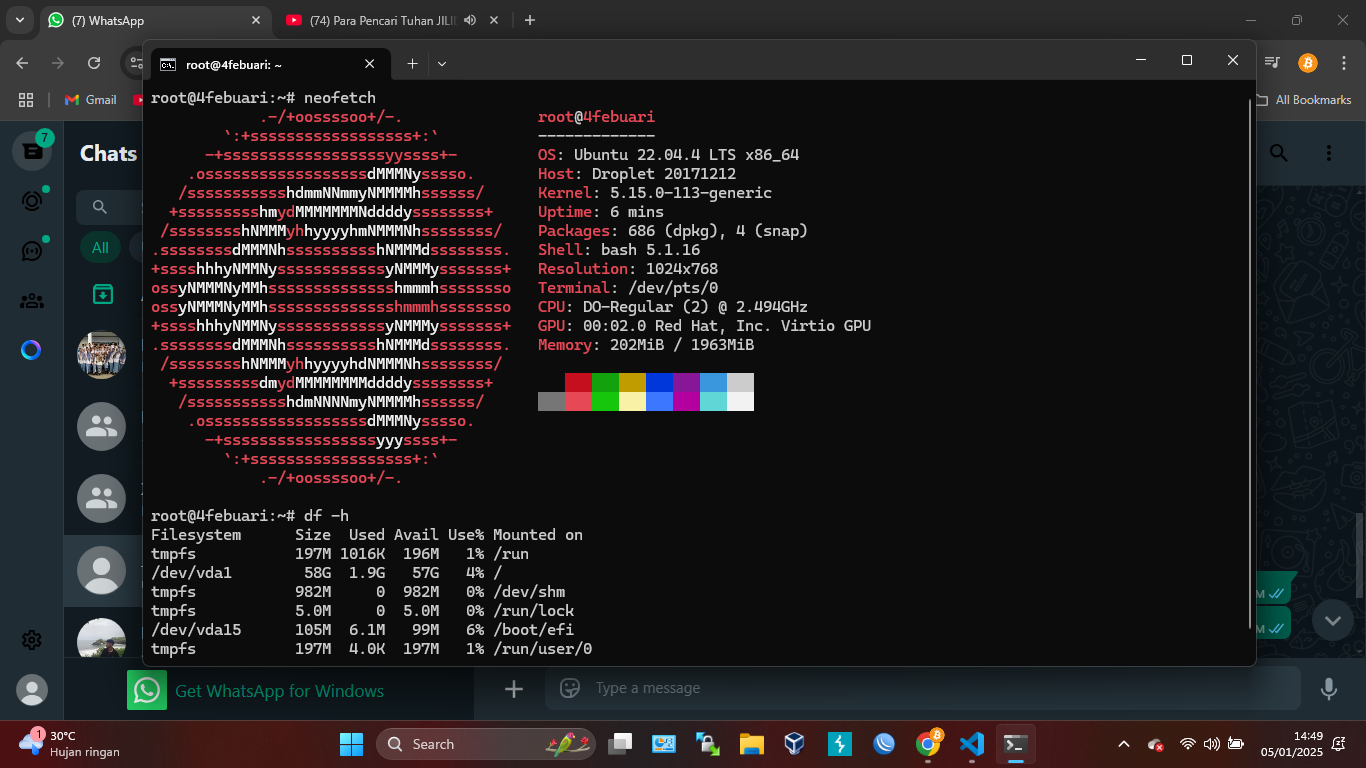This screenshot has width=1366, height=768.
Task: Click attach plus icon beside message box
Action: [x=514, y=689]
